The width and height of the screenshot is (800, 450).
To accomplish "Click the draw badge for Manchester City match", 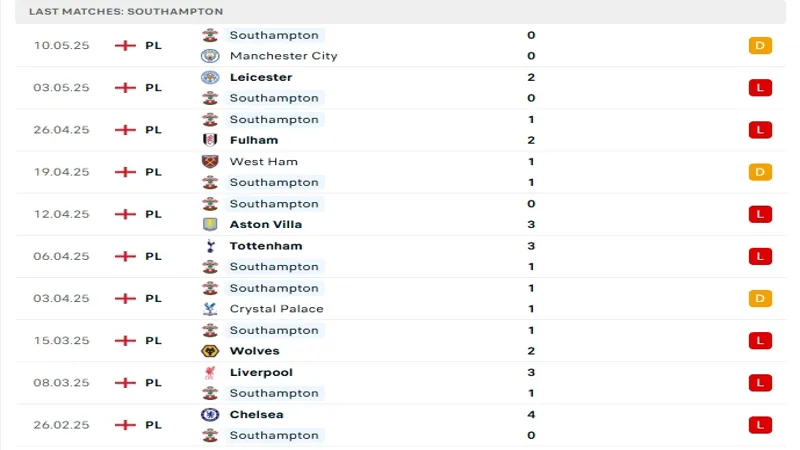I will pyautogui.click(x=760, y=45).
